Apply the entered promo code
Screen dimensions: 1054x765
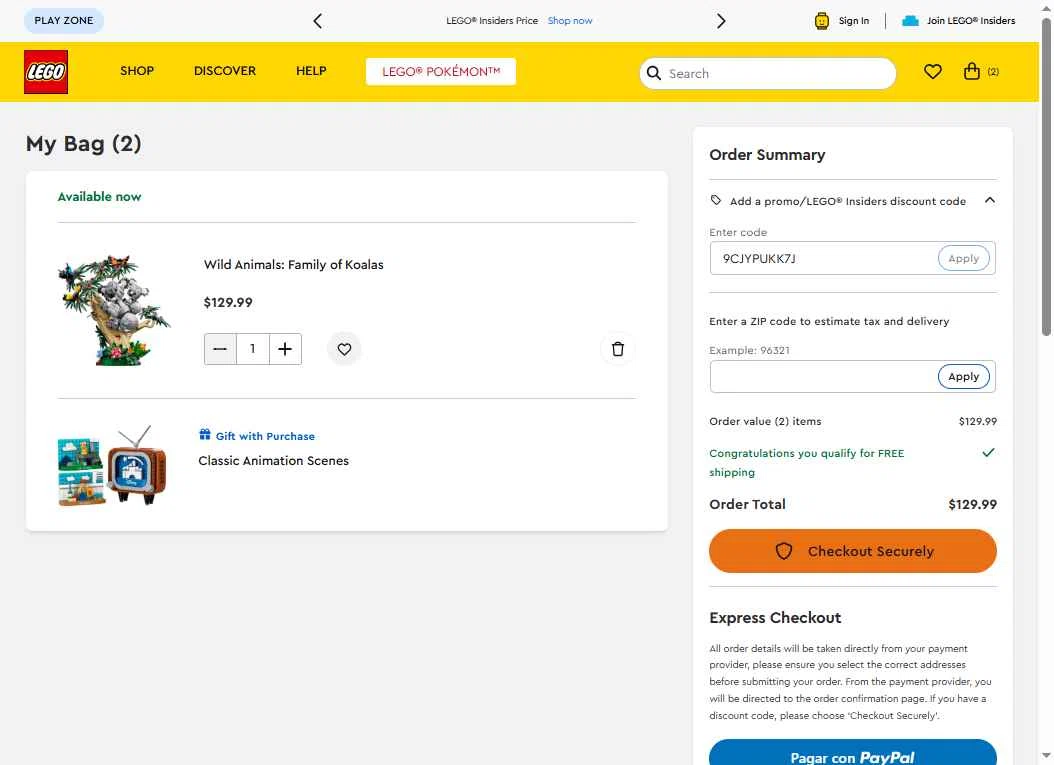click(x=963, y=258)
